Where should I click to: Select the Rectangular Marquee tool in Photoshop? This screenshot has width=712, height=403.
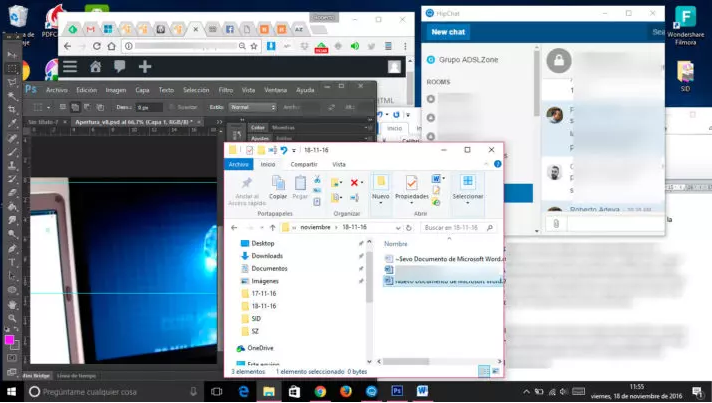pyautogui.click(x=11, y=67)
